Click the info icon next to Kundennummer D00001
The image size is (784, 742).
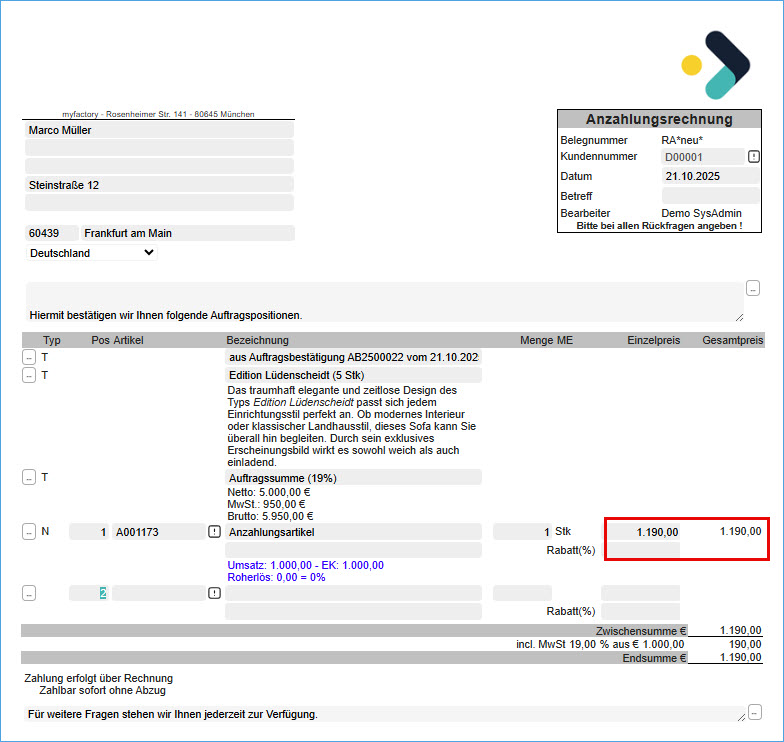[x=754, y=157]
